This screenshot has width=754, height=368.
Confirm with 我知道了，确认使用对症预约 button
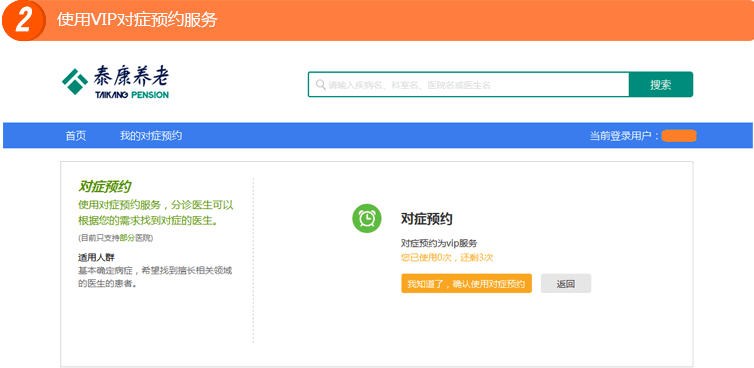pos(466,284)
